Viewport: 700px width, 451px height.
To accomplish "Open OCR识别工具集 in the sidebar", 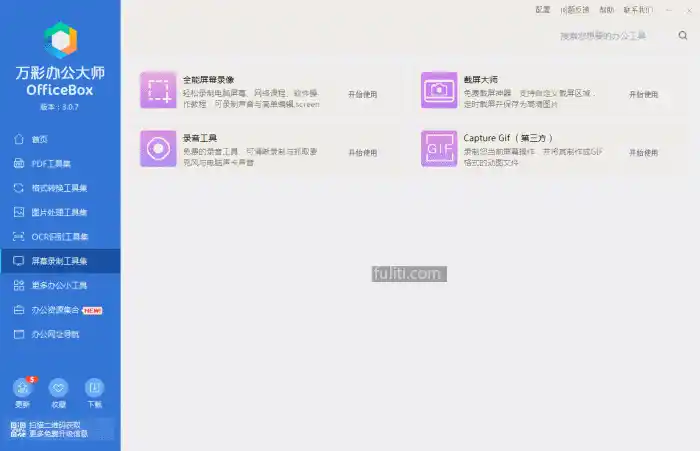I will click(x=60, y=237).
